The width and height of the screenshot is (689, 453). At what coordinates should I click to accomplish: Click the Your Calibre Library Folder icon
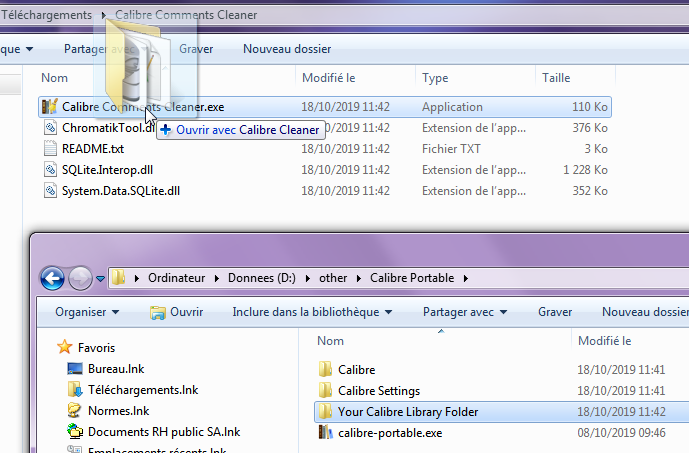(x=325, y=412)
